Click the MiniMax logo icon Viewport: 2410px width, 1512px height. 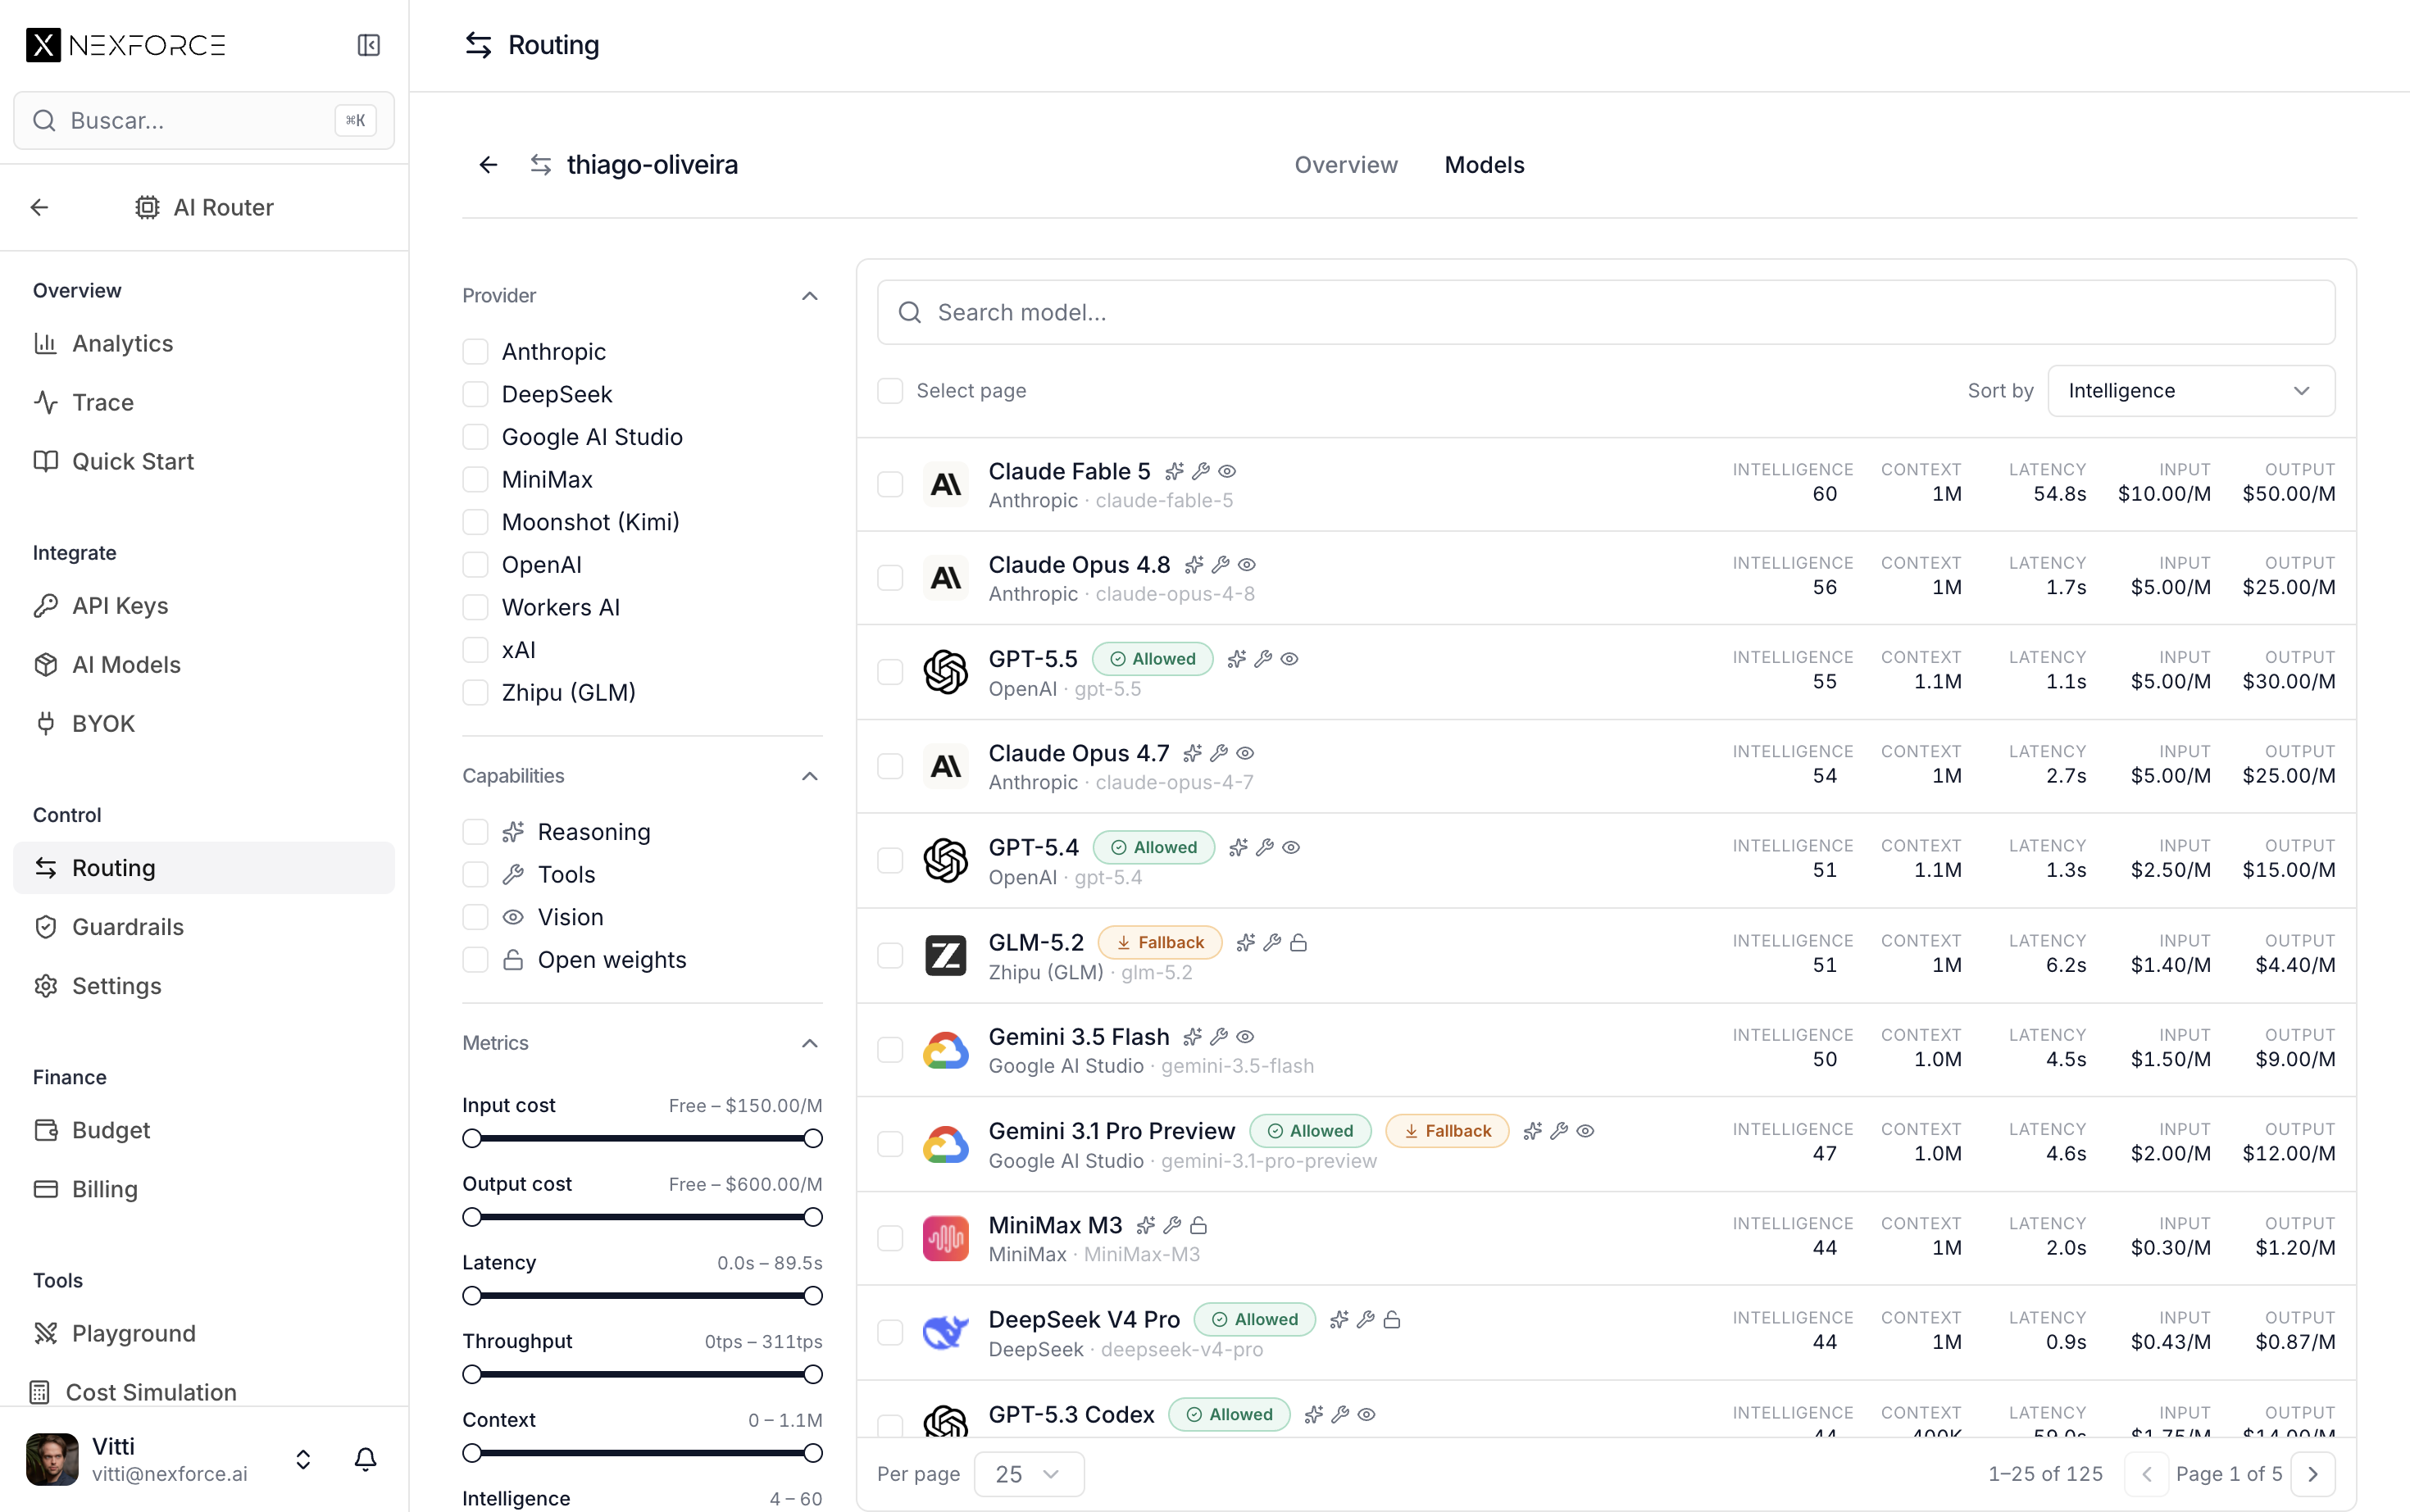pyautogui.click(x=945, y=1238)
